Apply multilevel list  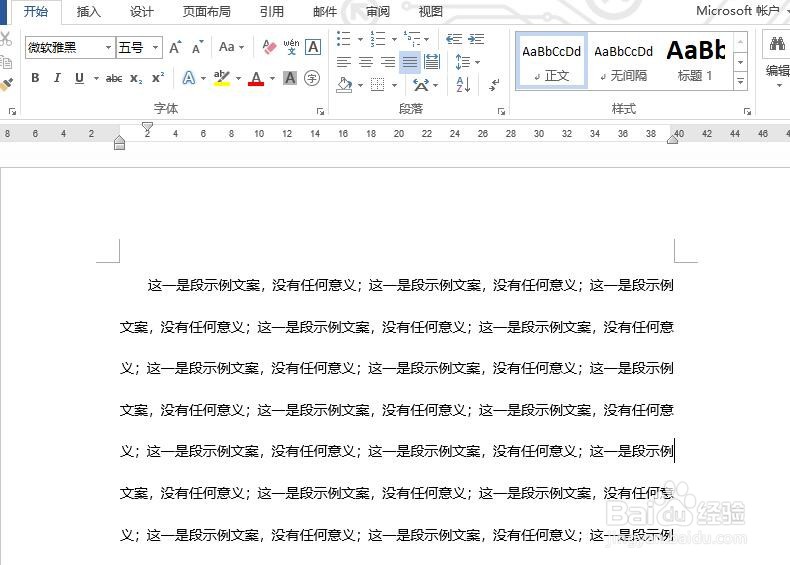412,39
